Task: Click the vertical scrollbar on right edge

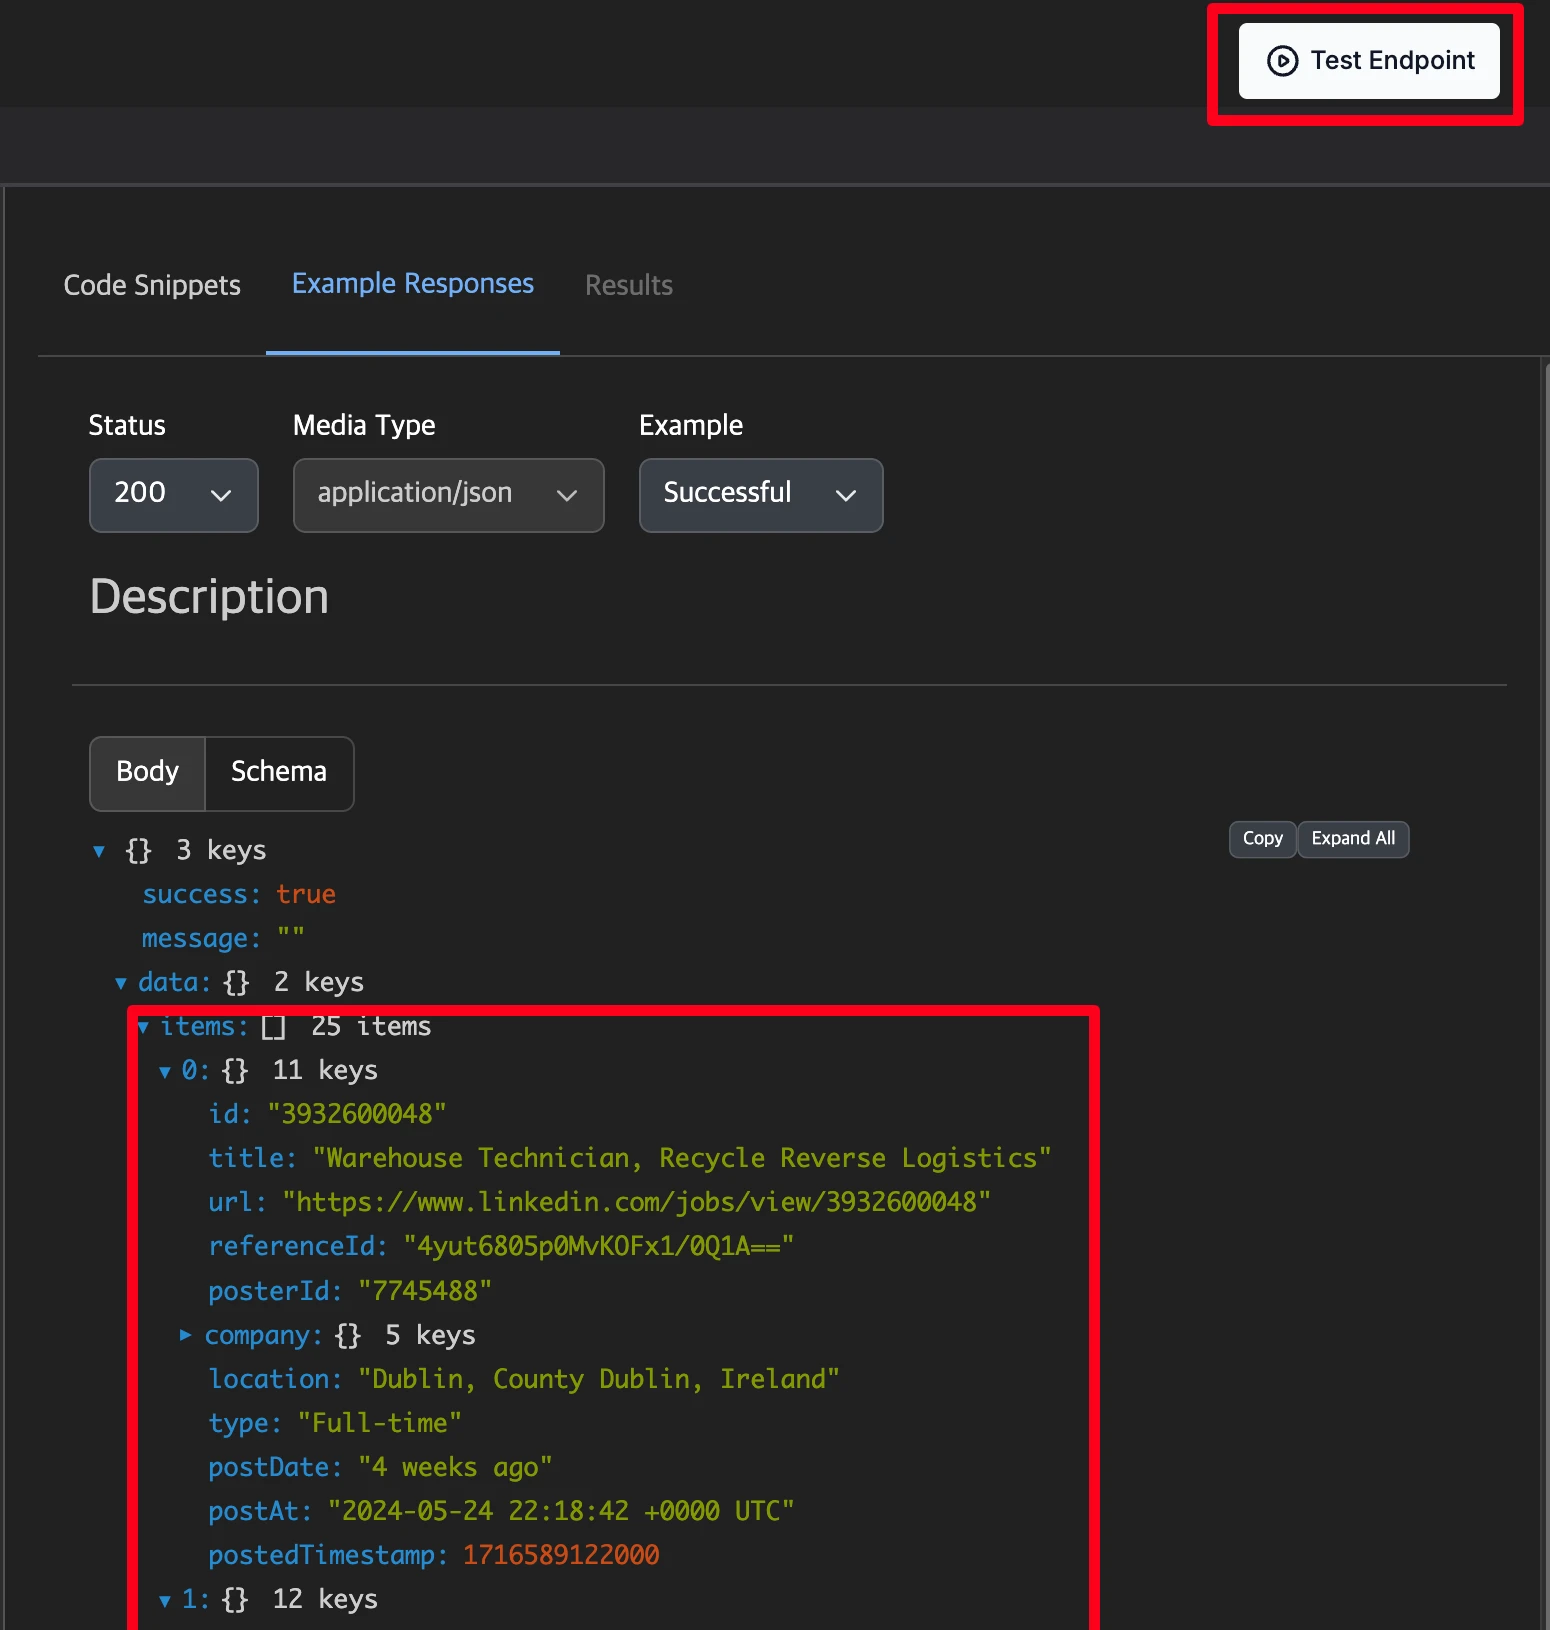Action: point(1545,900)
